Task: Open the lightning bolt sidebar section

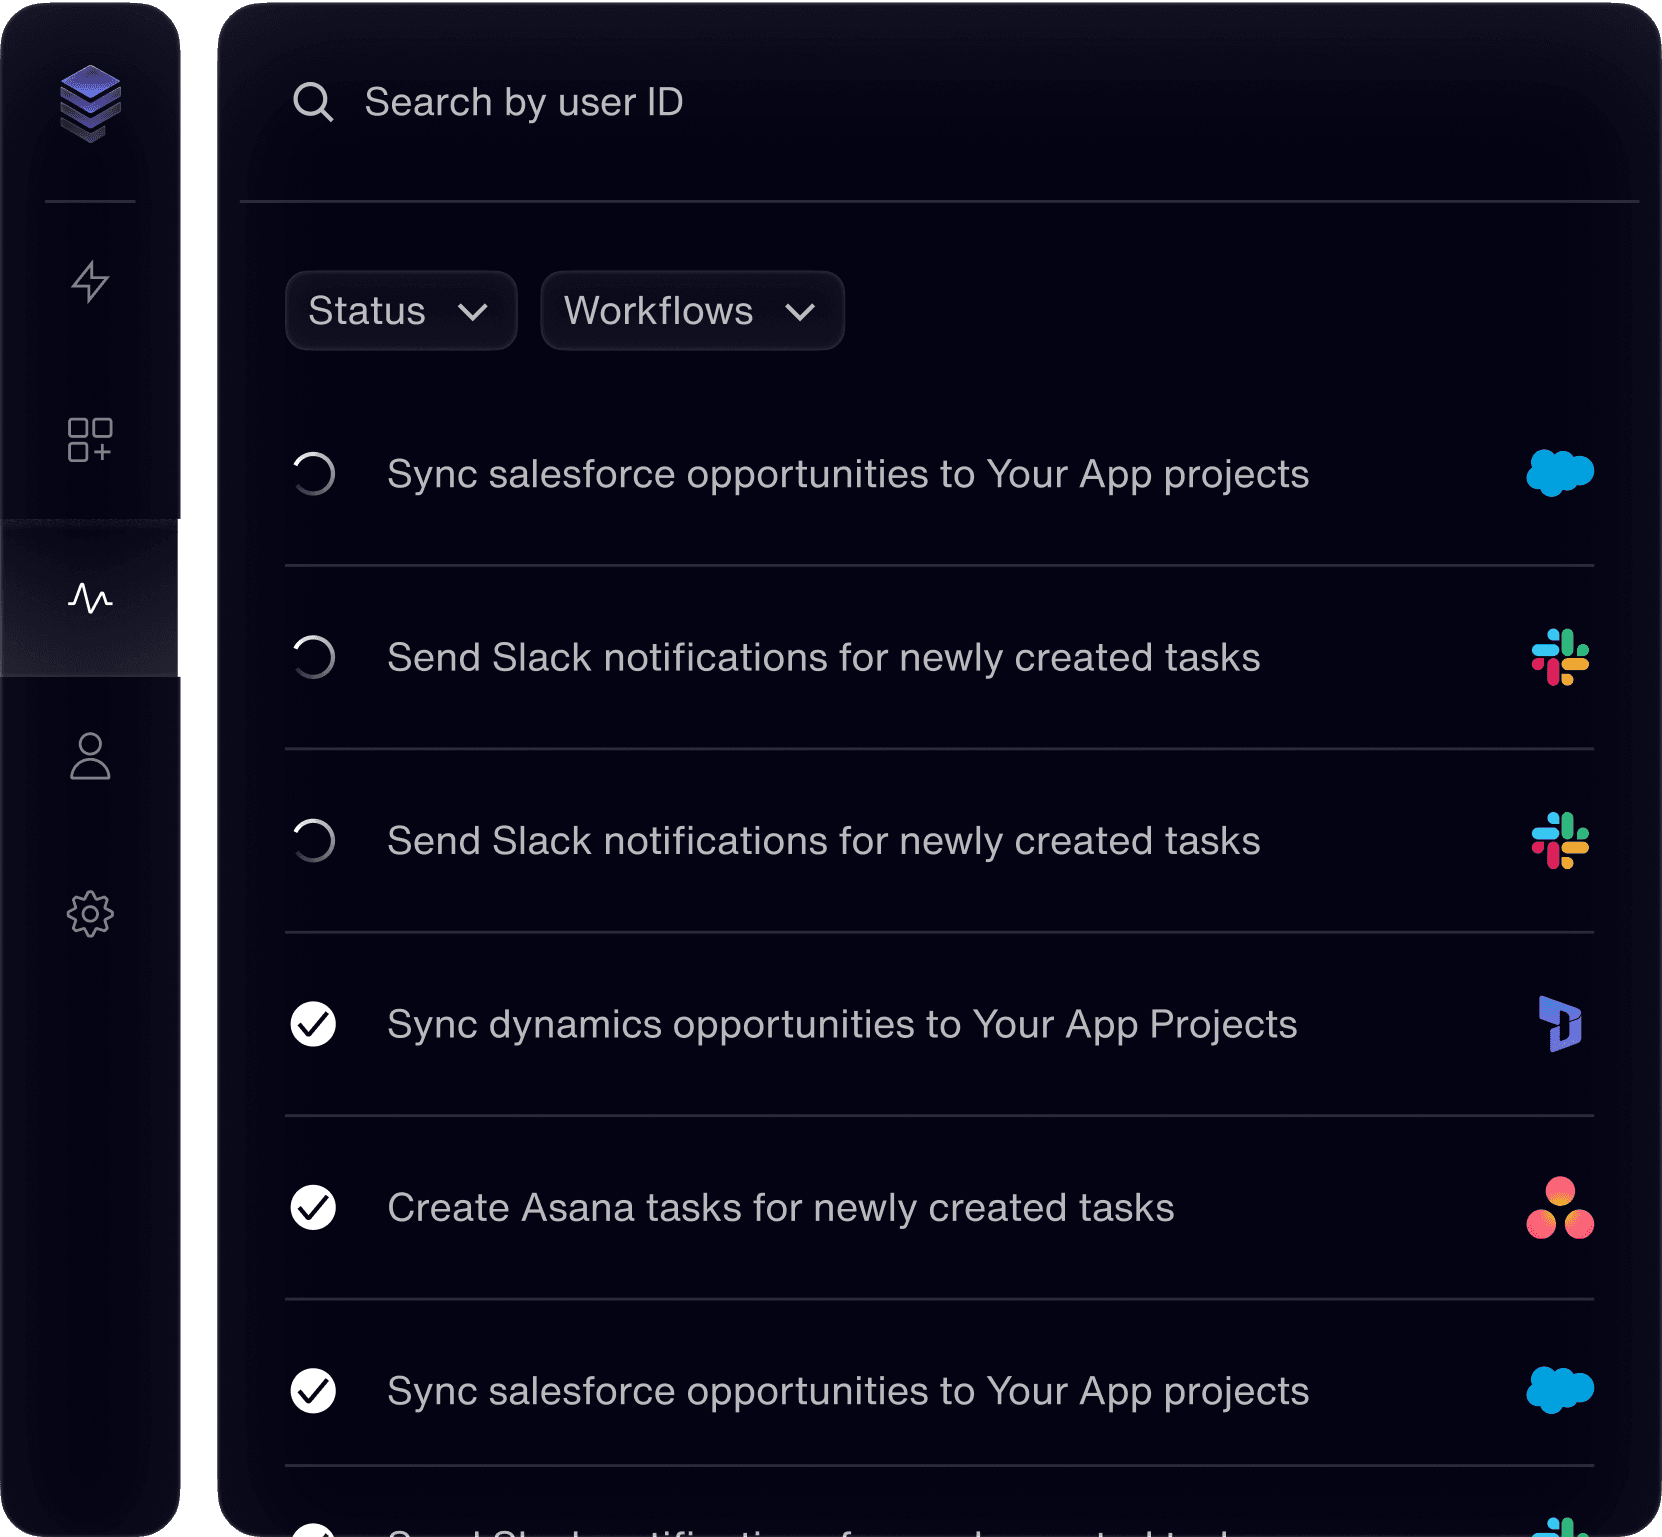Action: pyautogui.click(x=90, y=282)
